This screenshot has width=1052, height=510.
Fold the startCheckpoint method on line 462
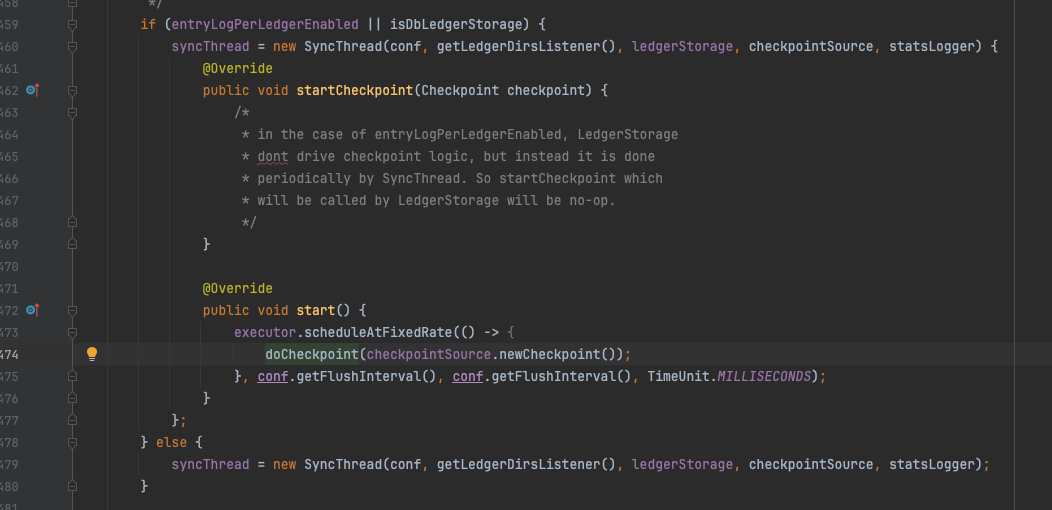(x=72, y=90)
